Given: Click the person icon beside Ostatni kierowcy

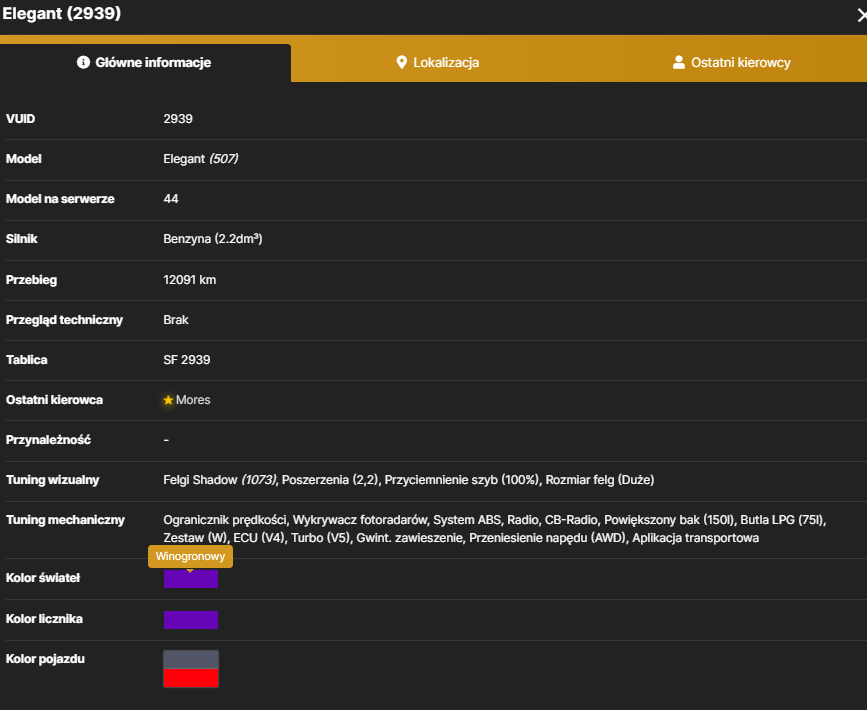Looking at the screenshot, I should tap(678, 62).
